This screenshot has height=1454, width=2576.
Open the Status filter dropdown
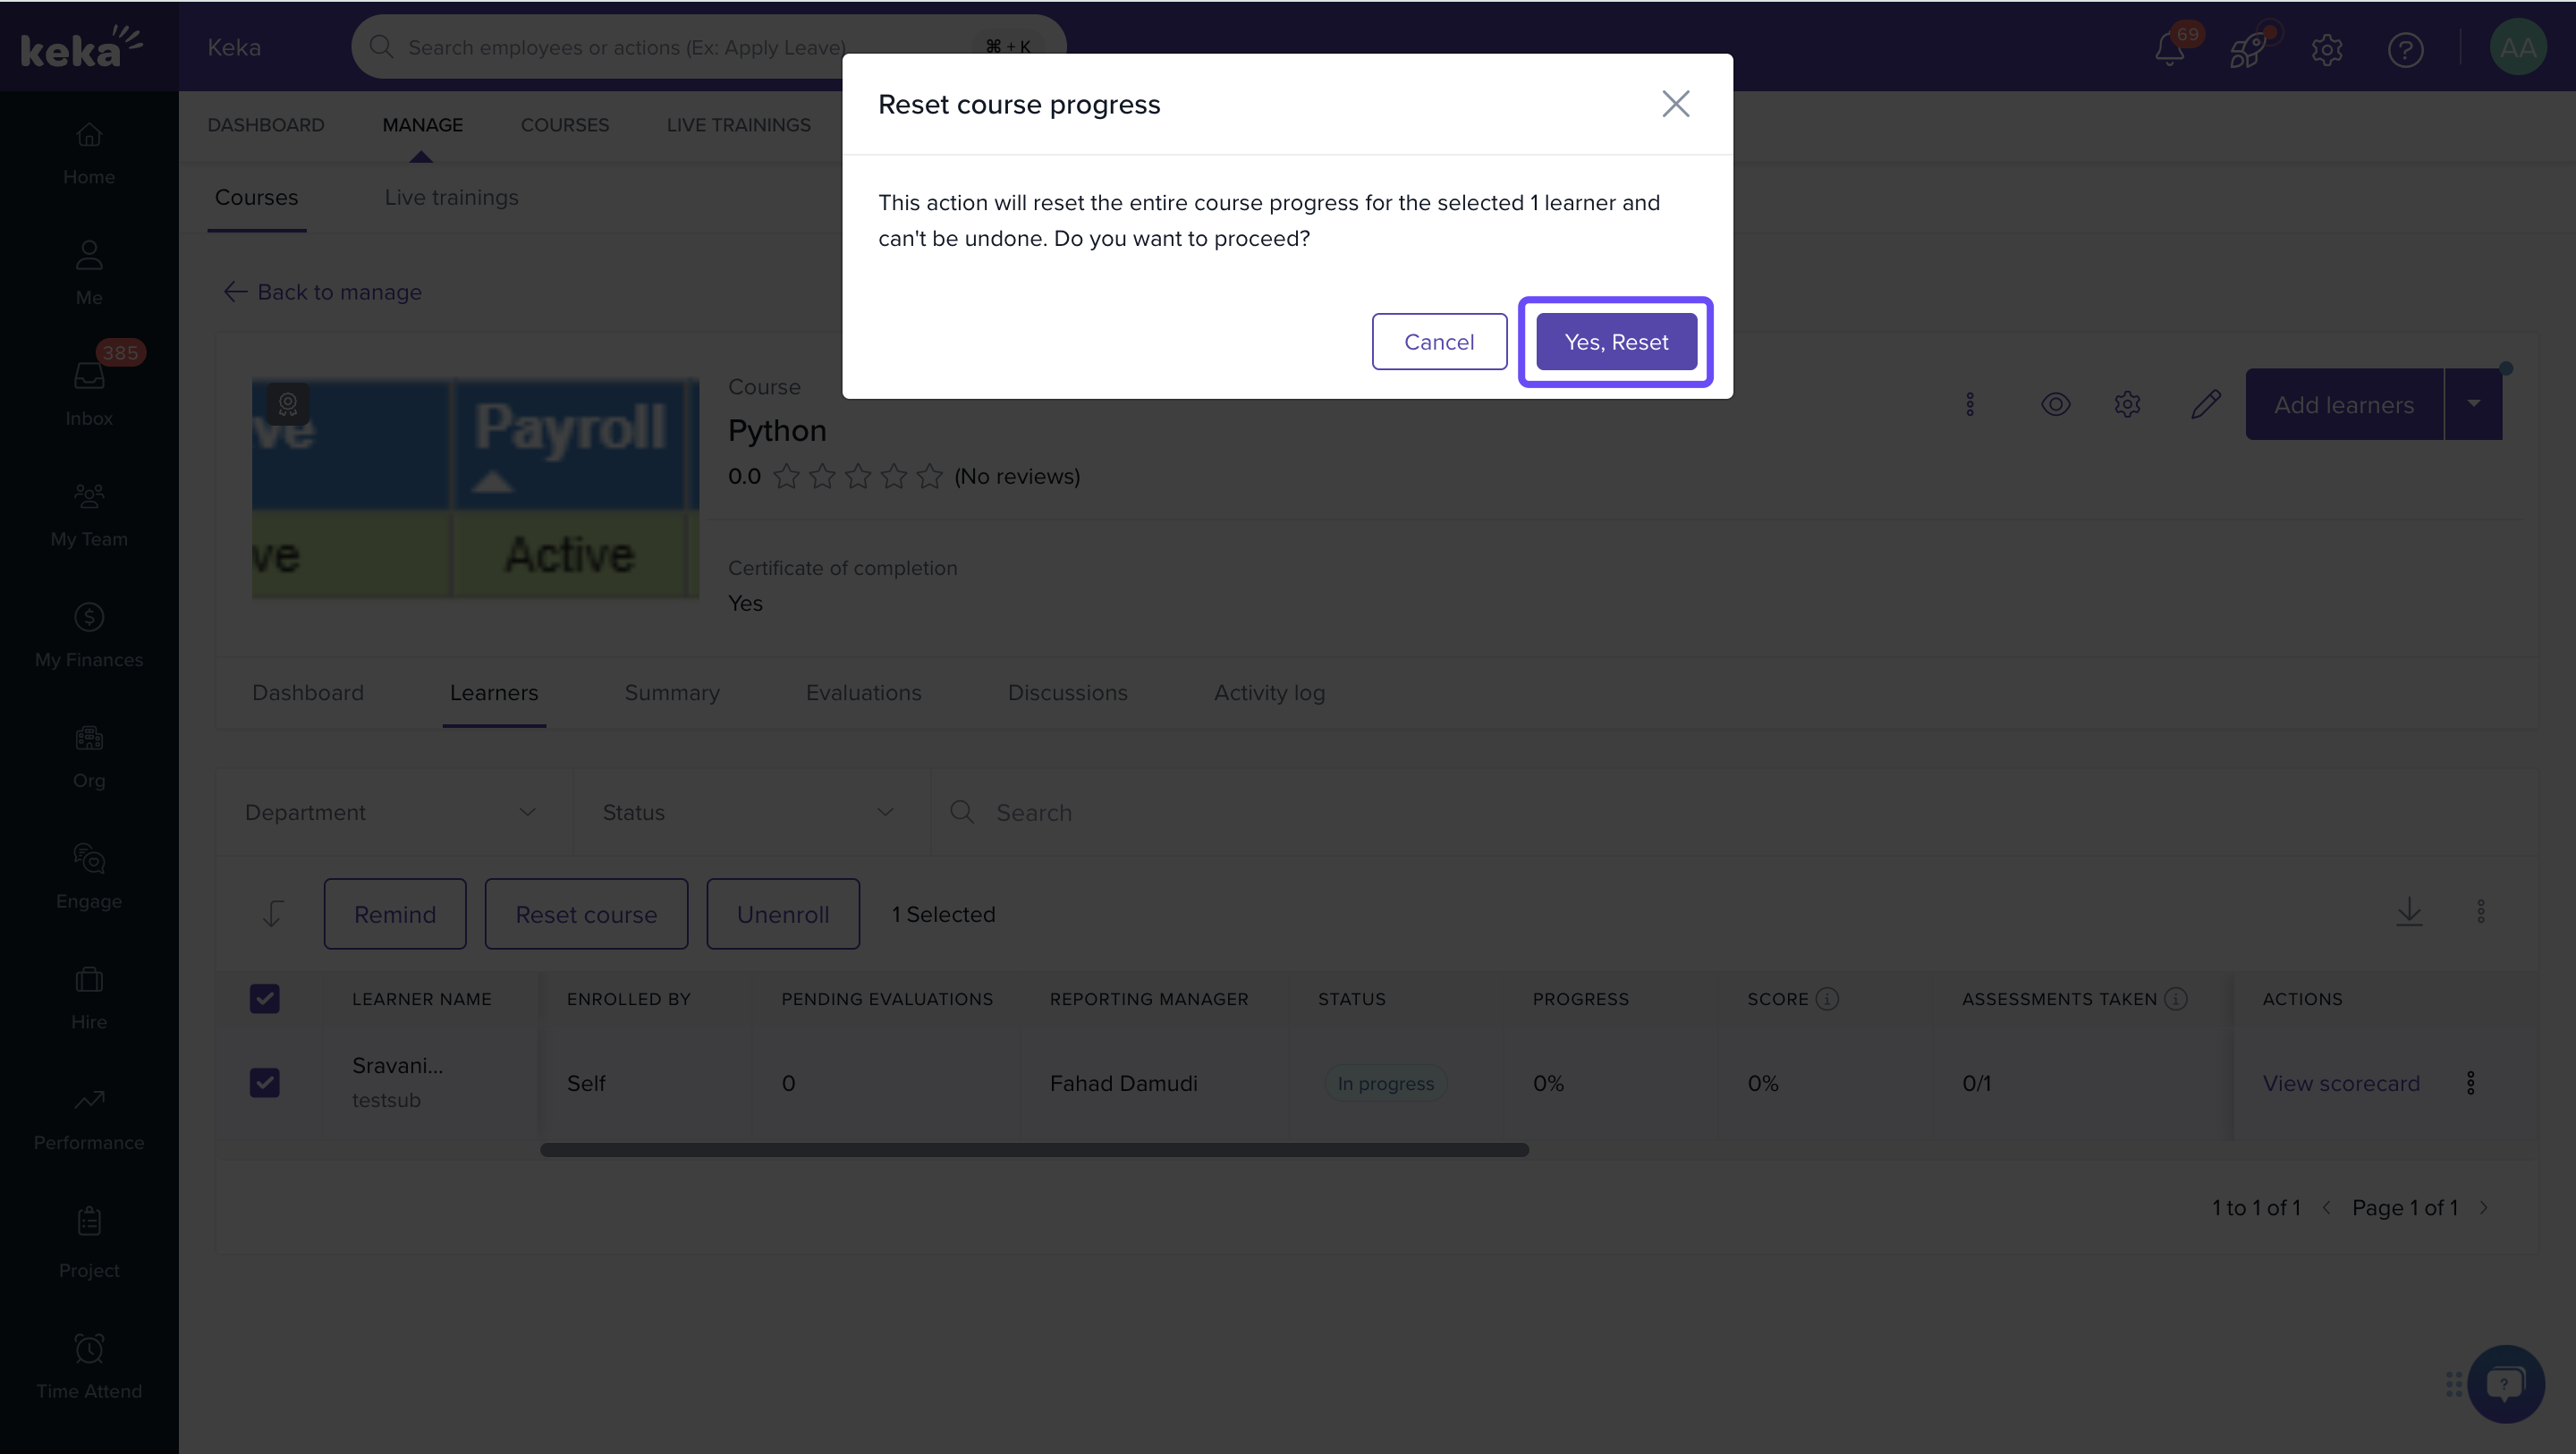pos(750,812)
